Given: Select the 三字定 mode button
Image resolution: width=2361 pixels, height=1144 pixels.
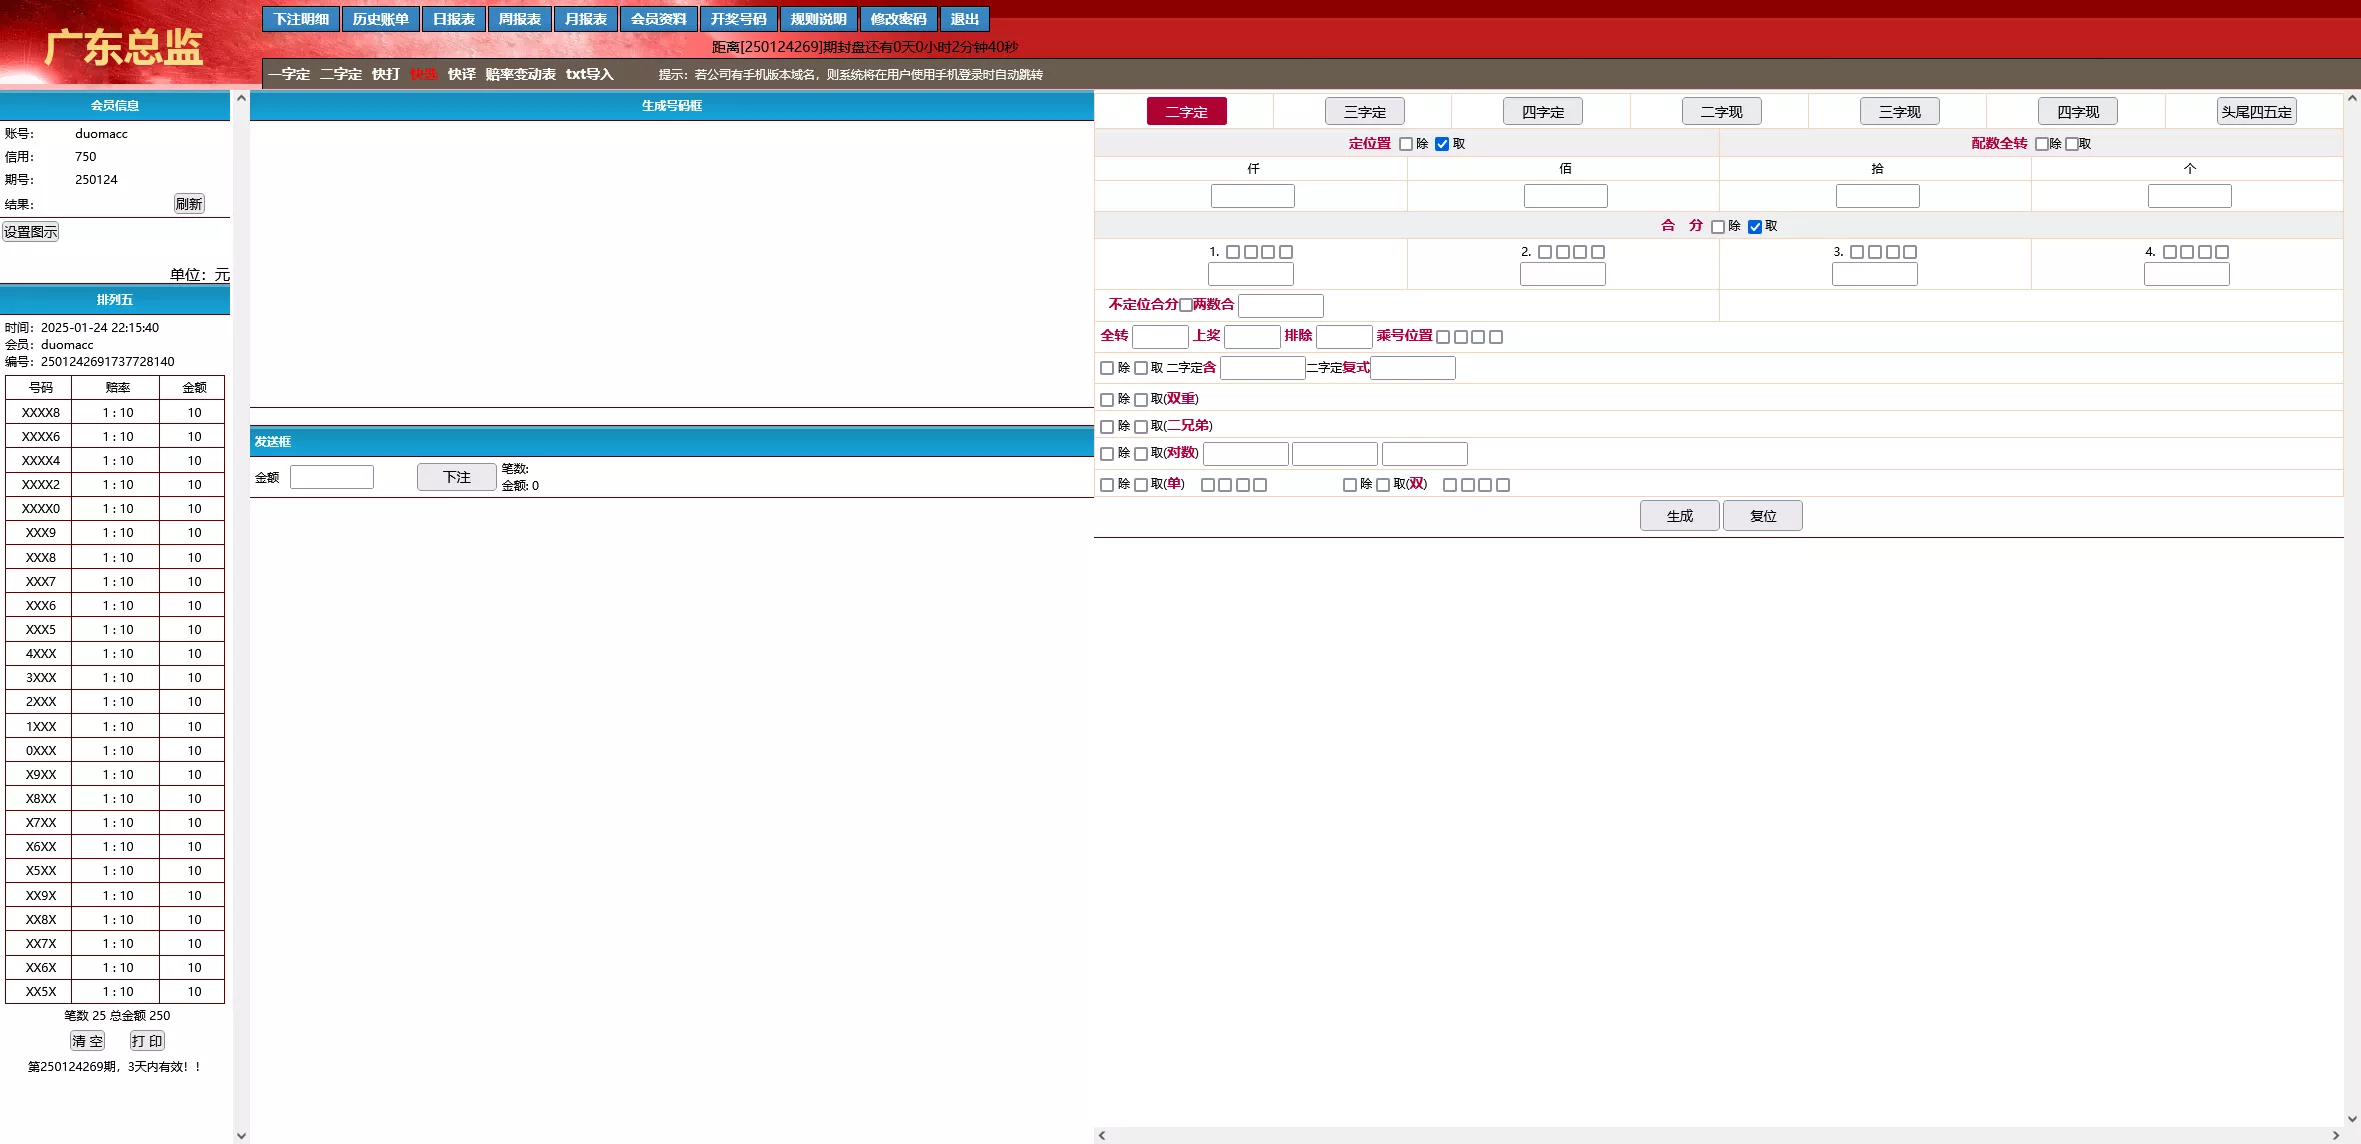Looking at the screenshot, I should point(1364,112).
